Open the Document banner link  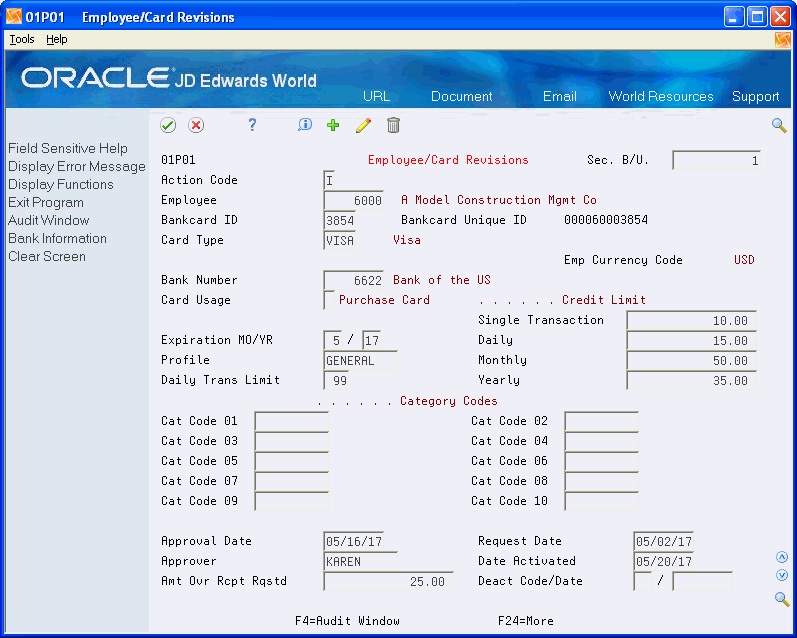click(x=462, y=96)
